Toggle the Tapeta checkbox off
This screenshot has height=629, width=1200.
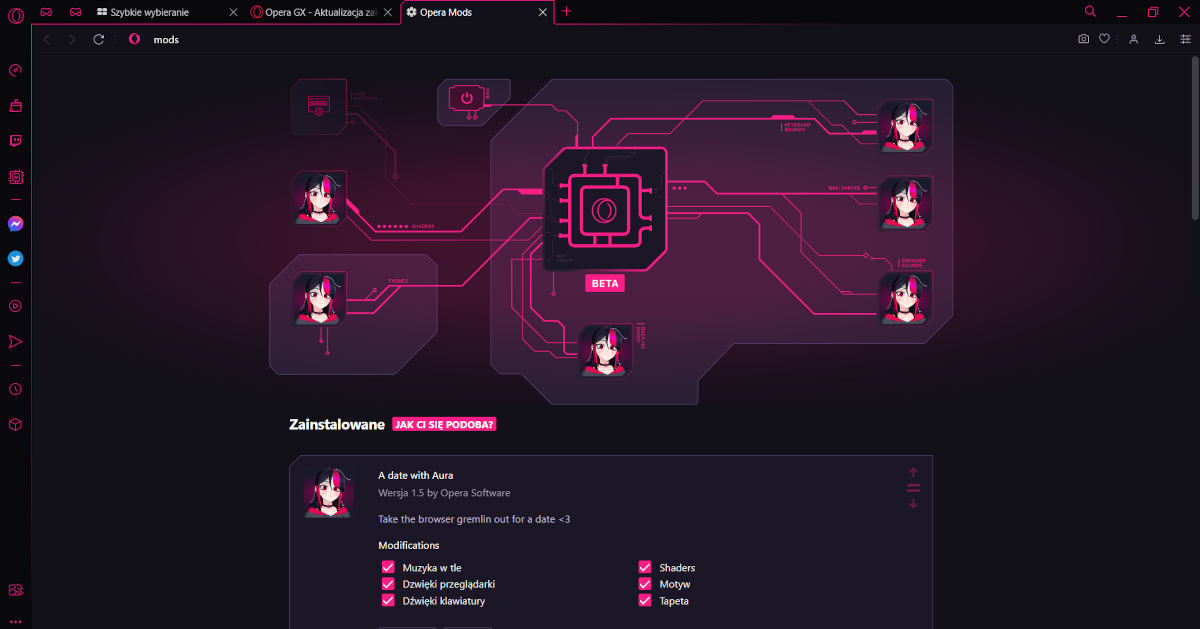pyautogui.click(x=645, y=601)
